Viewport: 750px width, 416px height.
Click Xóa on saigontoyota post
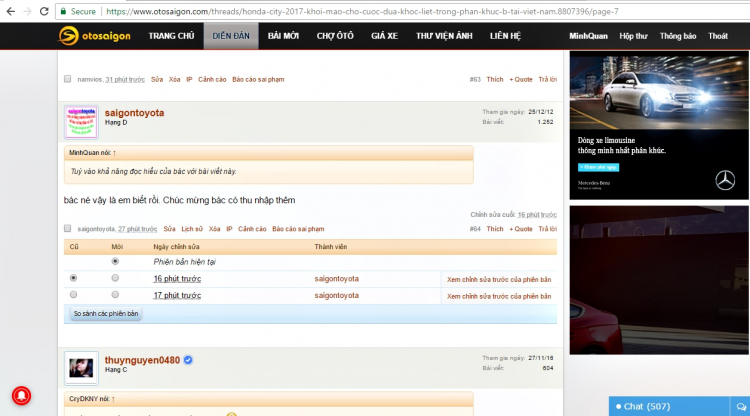click(214, 229)
